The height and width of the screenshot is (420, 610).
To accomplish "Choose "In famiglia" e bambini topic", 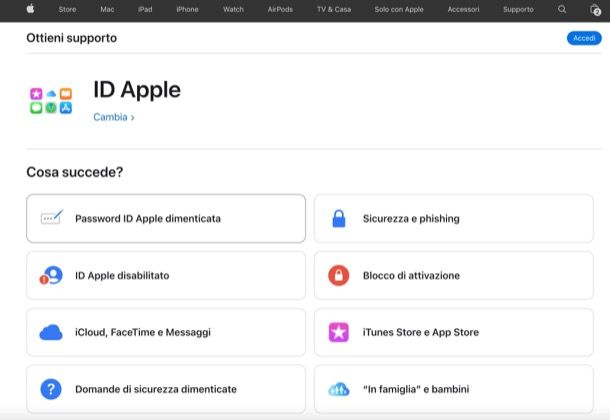I will (454, 389).
